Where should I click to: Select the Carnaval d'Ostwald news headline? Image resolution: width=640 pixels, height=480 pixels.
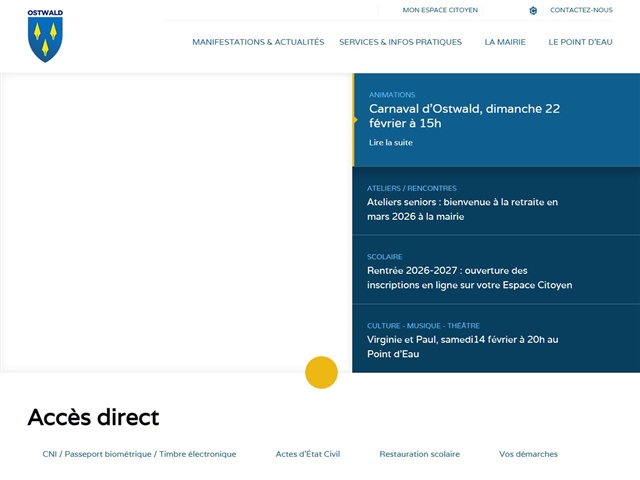tap(464, 116)
